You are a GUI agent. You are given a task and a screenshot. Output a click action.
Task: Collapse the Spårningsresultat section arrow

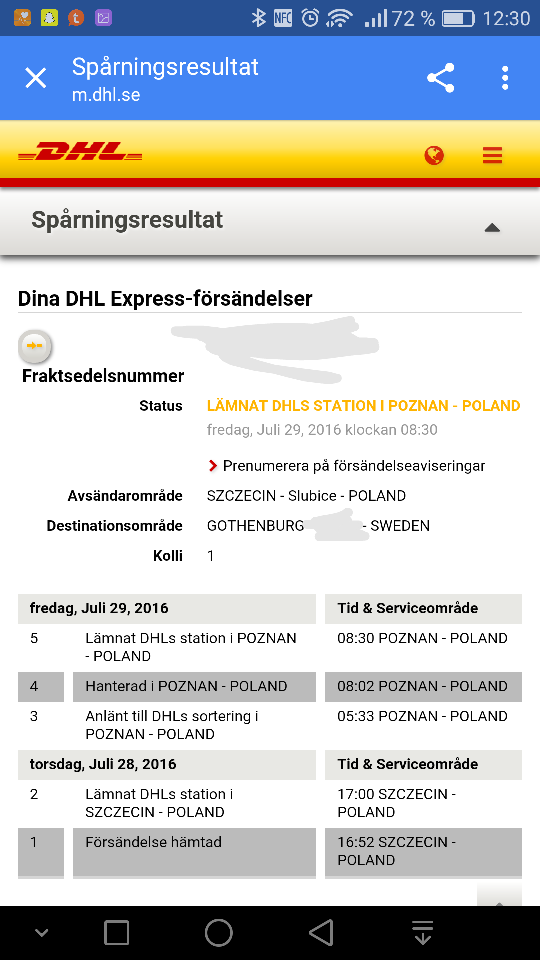tap(492, 228)
